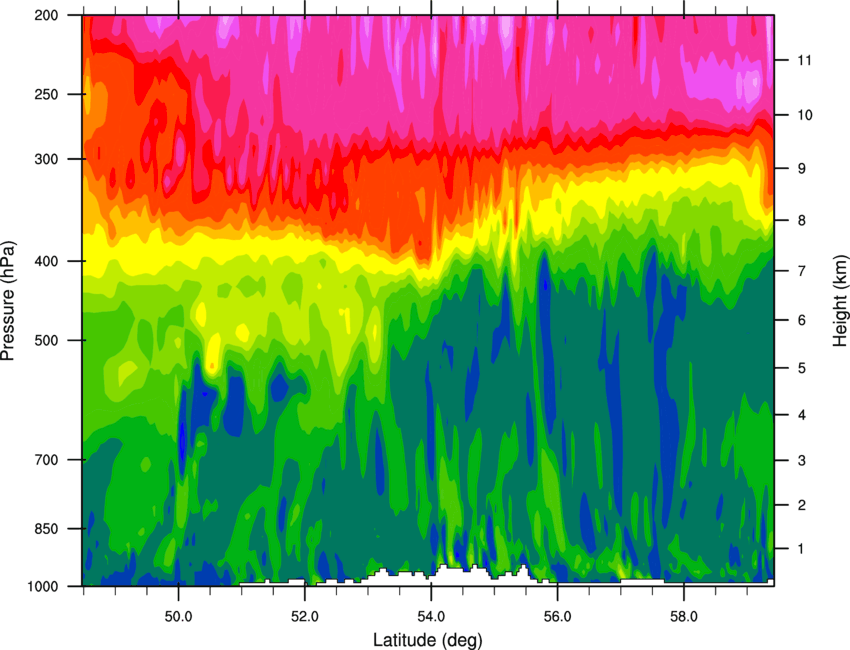Click the 2 km height label
The width and height of the screenshot is (850, 650).
[x=801, y=505]
